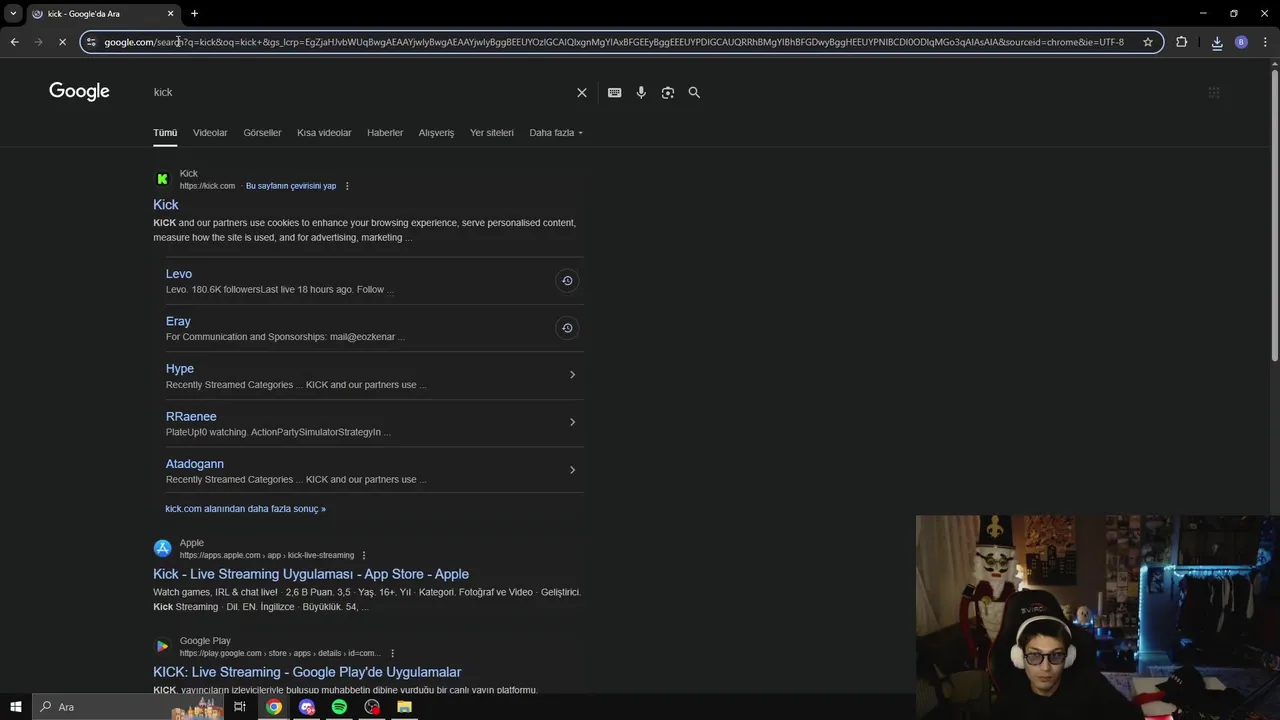Open the Eray sitelink
The height and width of the screenshot is (720, 1280).
(178, 321)
